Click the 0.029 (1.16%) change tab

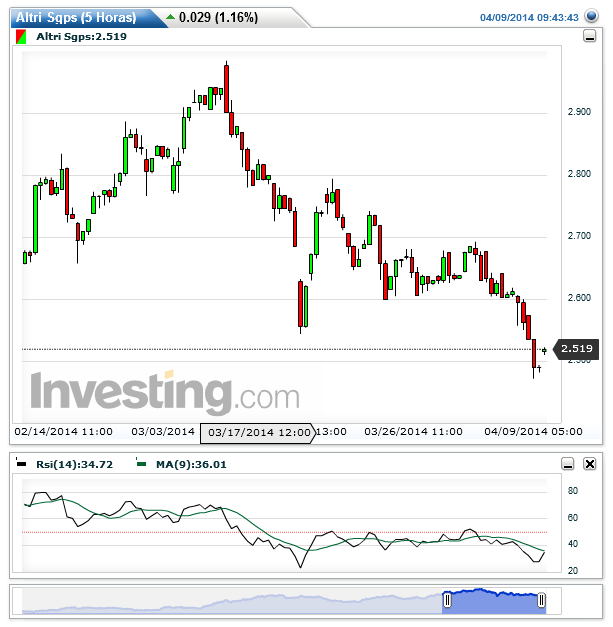pyautogui.click(x=218, y=18)
